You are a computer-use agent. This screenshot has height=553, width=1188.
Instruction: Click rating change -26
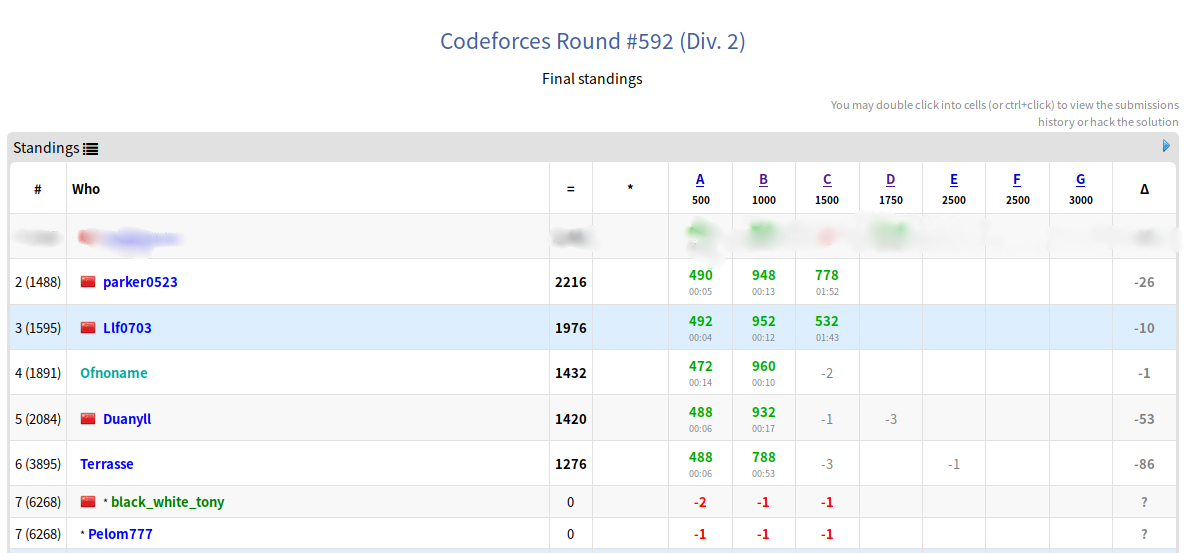click(x=1144, y=282)
